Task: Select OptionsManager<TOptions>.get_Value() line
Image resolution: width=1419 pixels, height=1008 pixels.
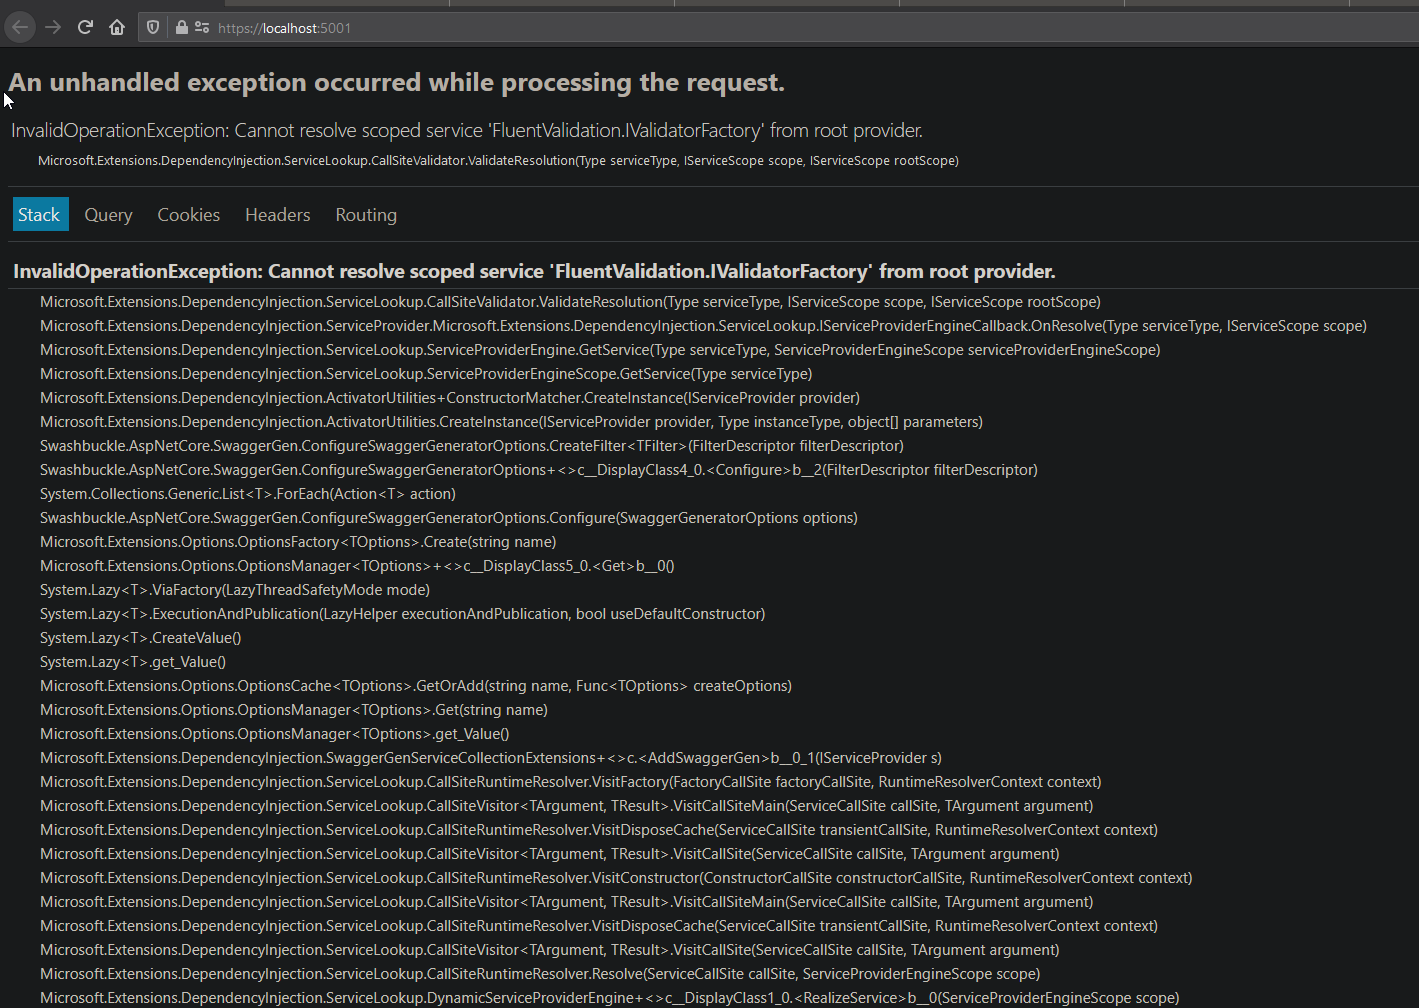Action: point(275,734)
